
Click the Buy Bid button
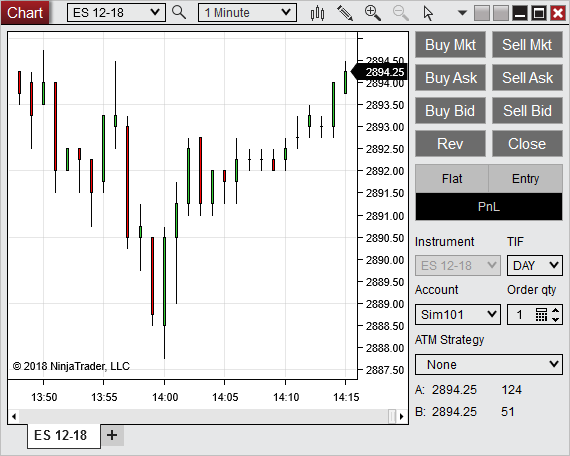pyautogui.click(x=450, y=111)
